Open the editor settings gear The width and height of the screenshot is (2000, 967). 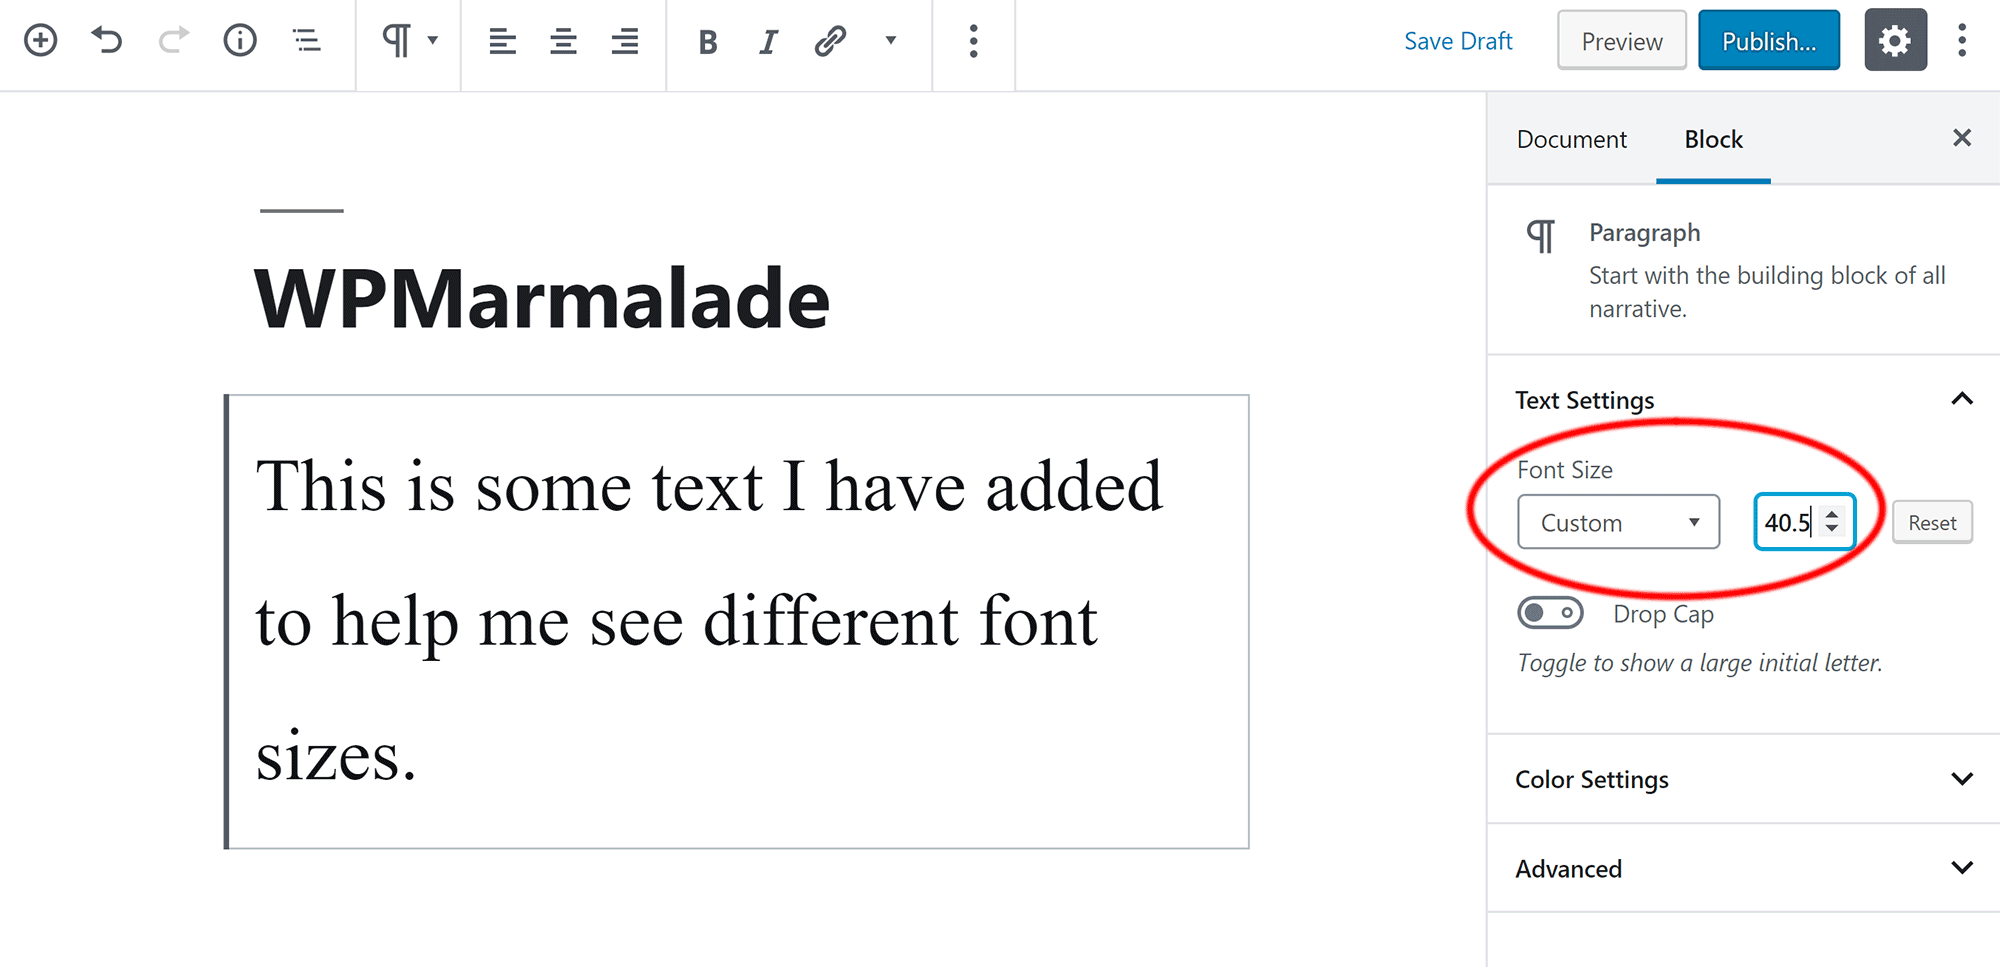pos(1895,40)
